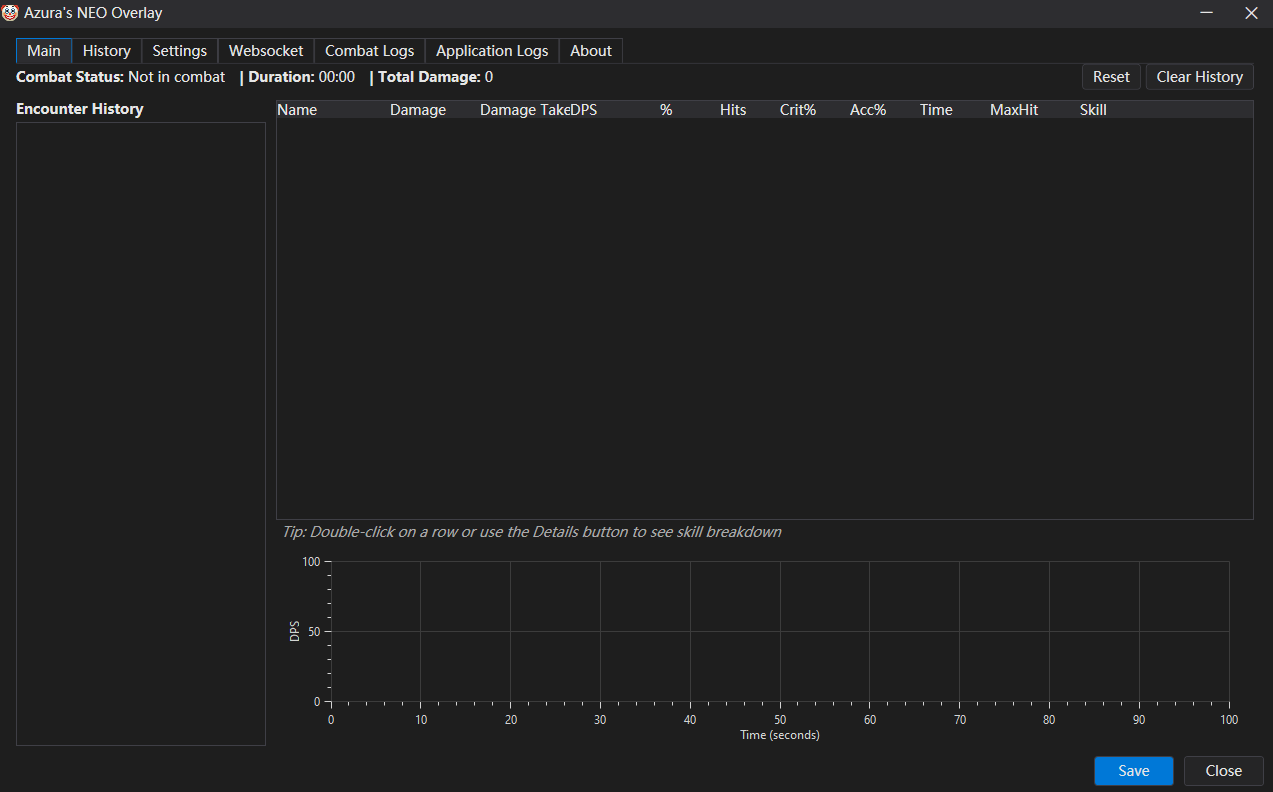Click the Close button at bottom
The height and width of the screenshot is (792, 1273).
(1224, 771)
